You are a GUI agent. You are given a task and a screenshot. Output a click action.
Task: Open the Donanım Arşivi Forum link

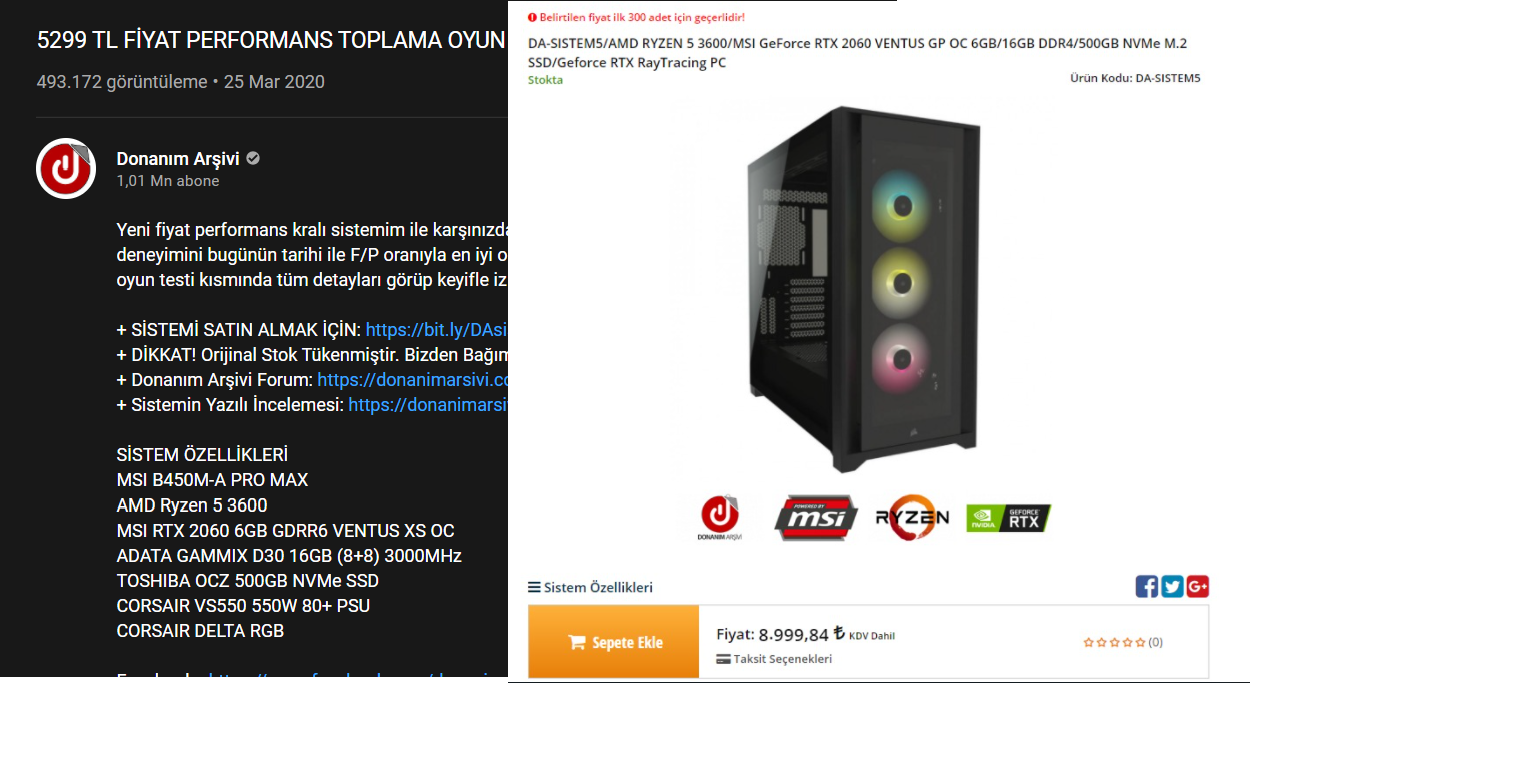(412, 380)
